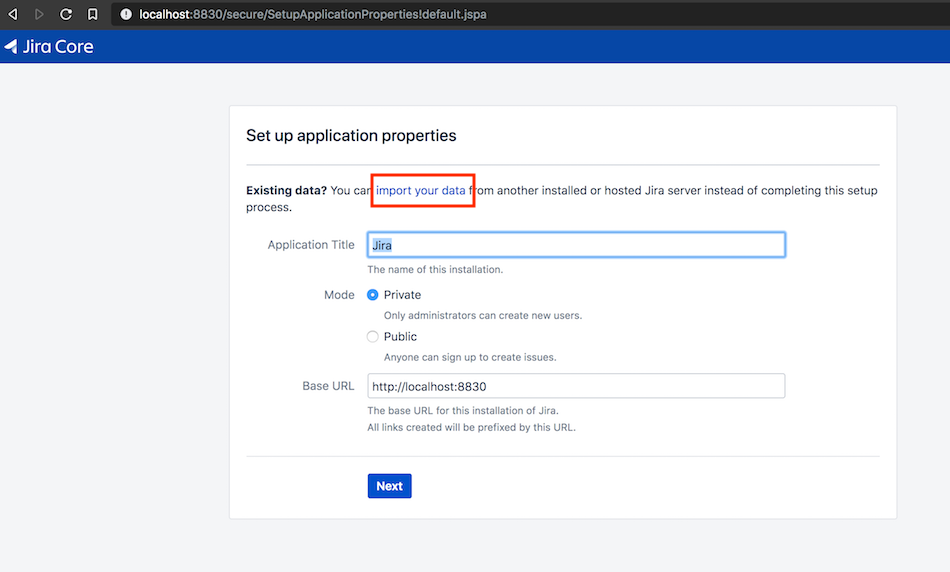The image size is (950, 572).
Task: Click the 'Base URL' label
Action: click(x=328, y=386)
